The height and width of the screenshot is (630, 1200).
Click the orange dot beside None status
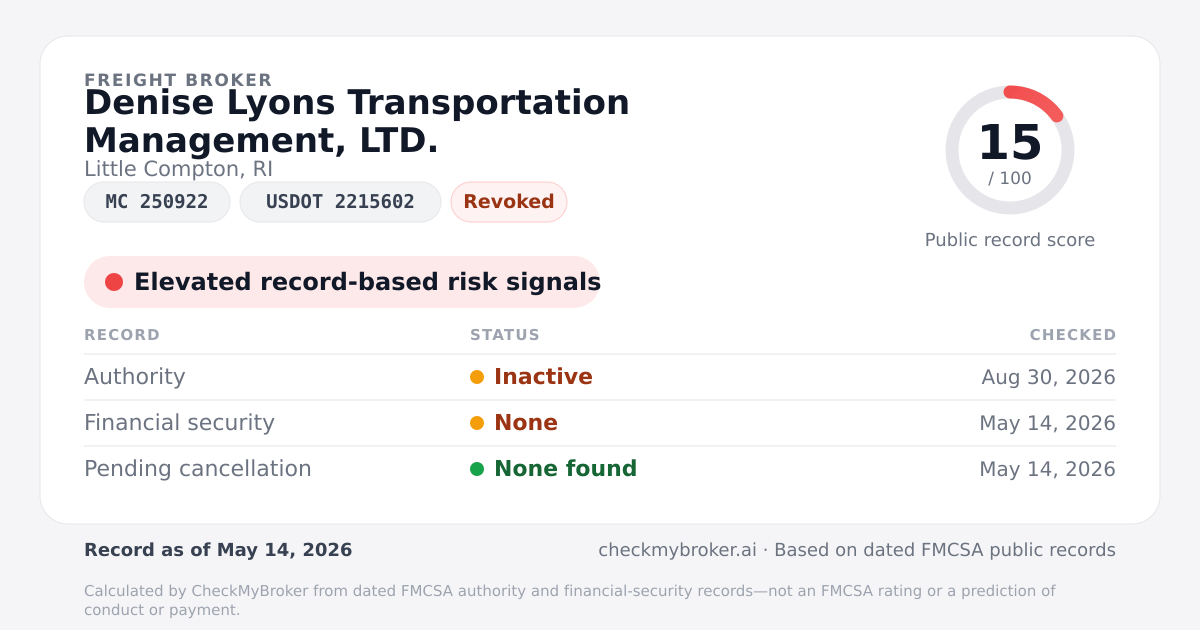coord(477,423)
